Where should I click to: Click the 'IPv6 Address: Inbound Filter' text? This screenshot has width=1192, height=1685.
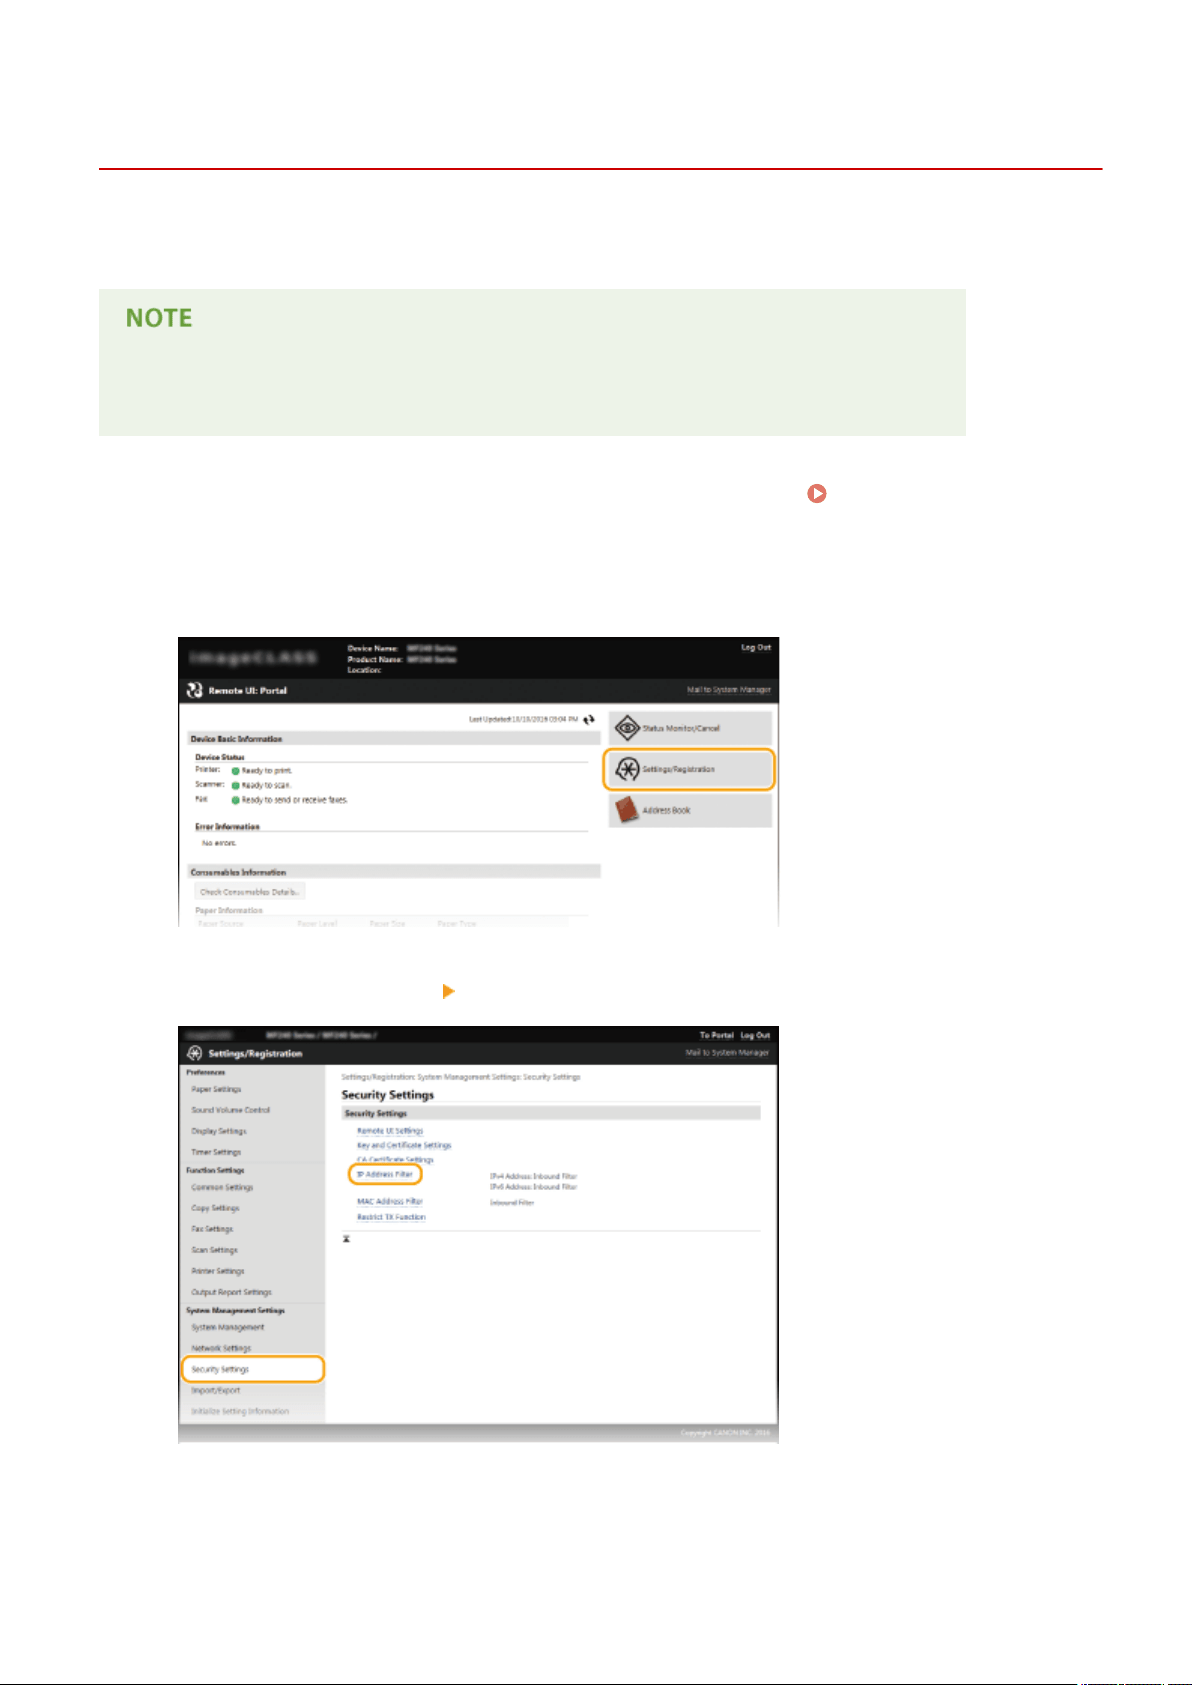(x=533, y=1187)
